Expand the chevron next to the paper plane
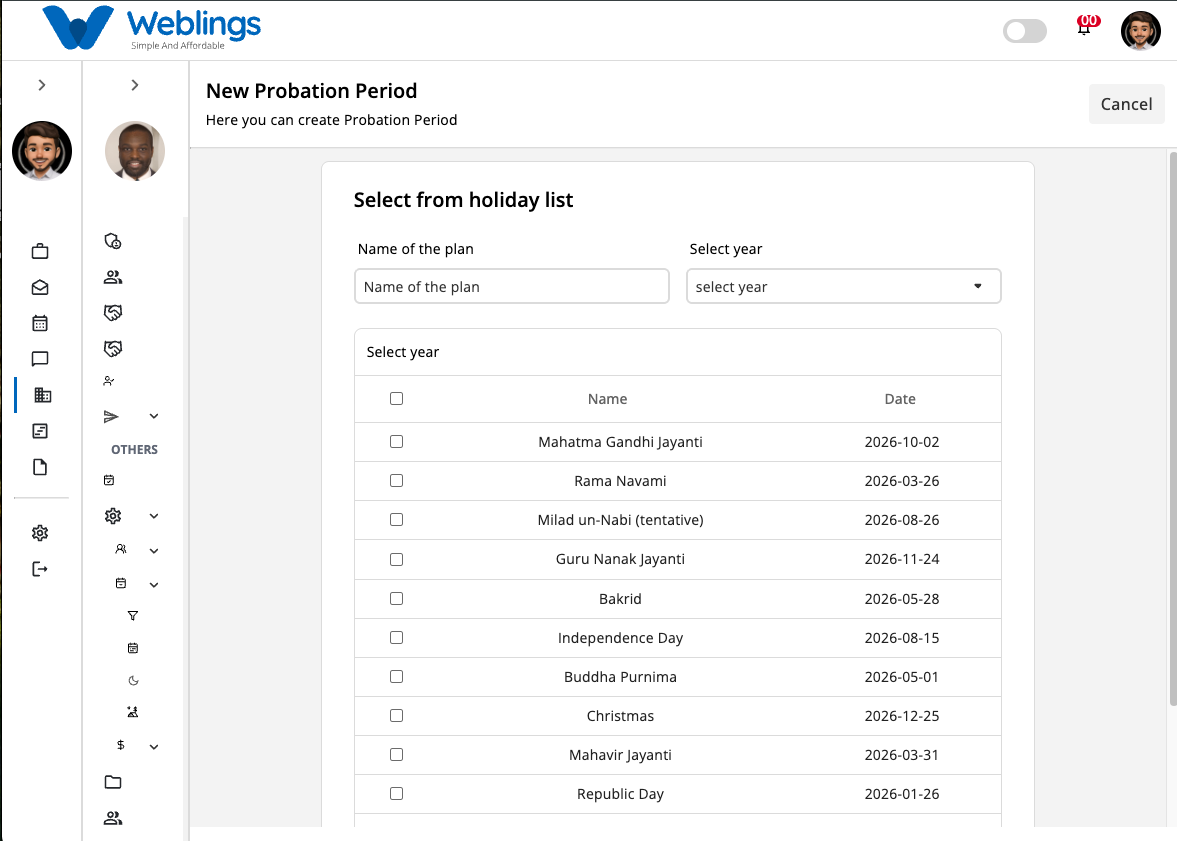The width and height of the screenshot is (1177, 841). (154, 417)
